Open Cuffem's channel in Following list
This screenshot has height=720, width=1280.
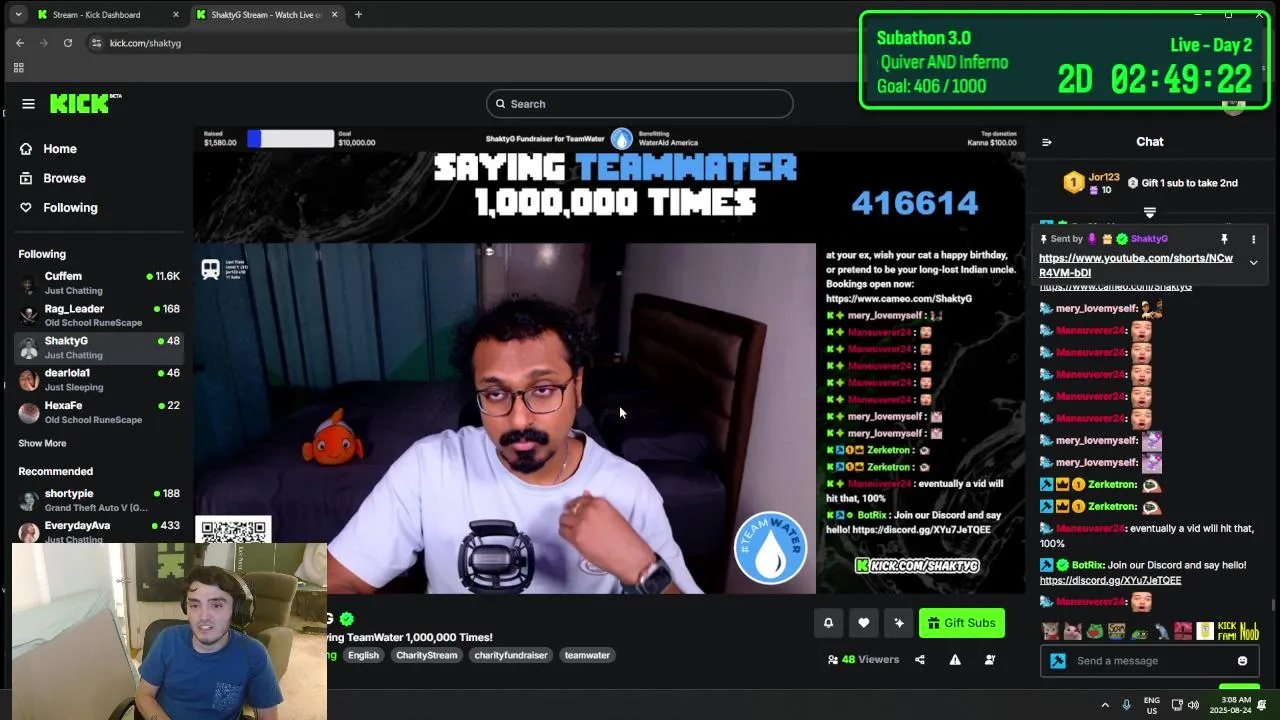click(99, 283)
